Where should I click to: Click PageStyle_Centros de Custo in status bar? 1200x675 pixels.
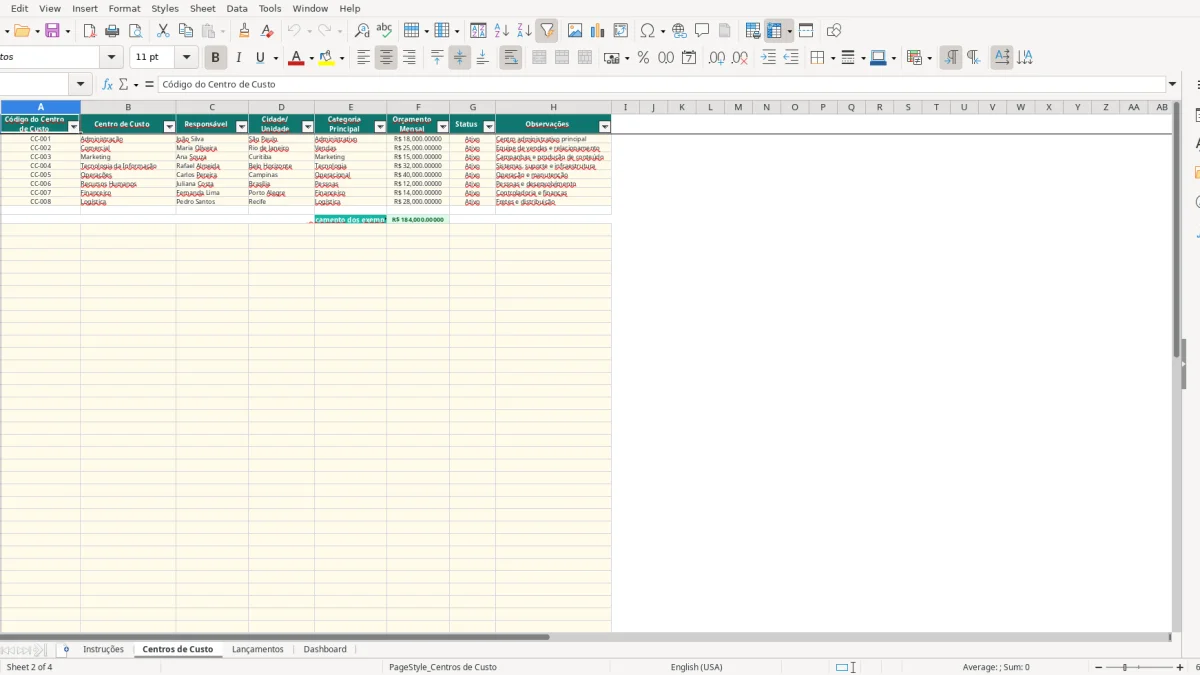coord(442,667)
